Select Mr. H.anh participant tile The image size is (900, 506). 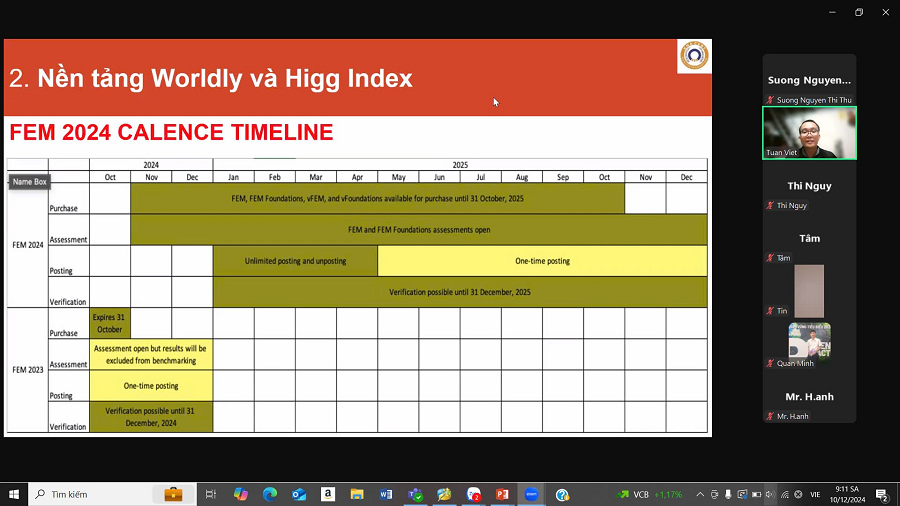coord(809,397)
